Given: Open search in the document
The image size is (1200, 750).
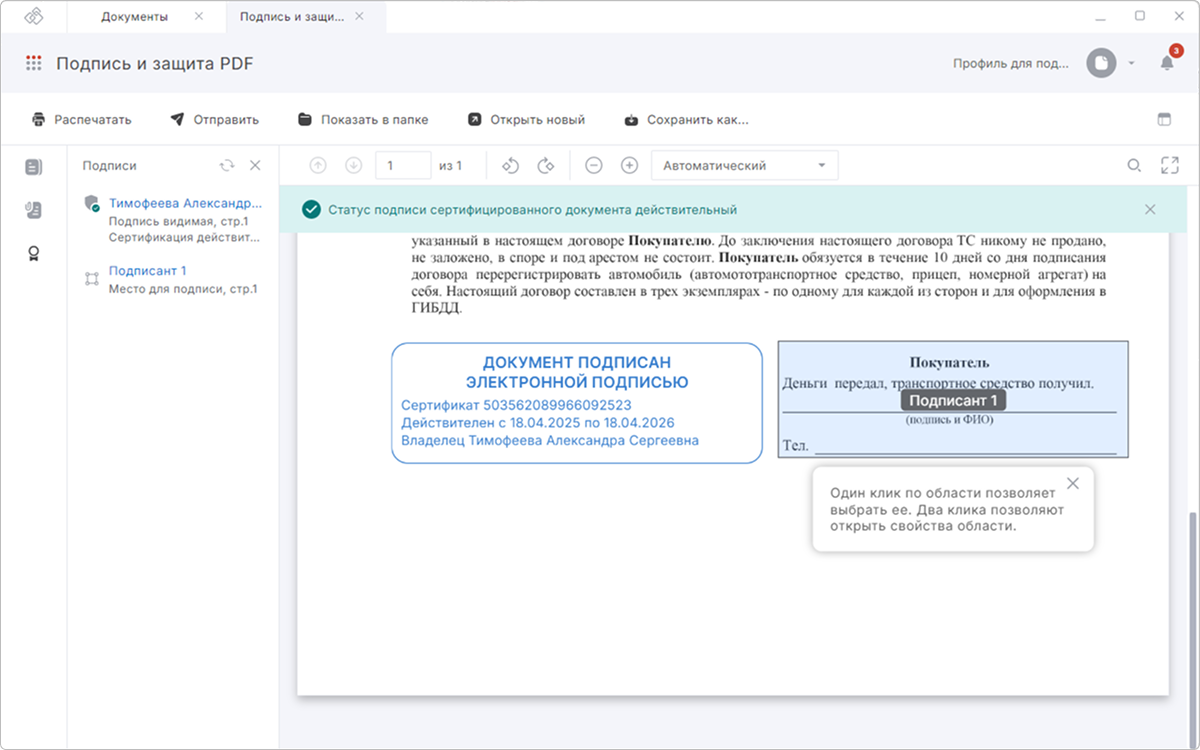Looking at the screenshot, I should (1134, 166).
